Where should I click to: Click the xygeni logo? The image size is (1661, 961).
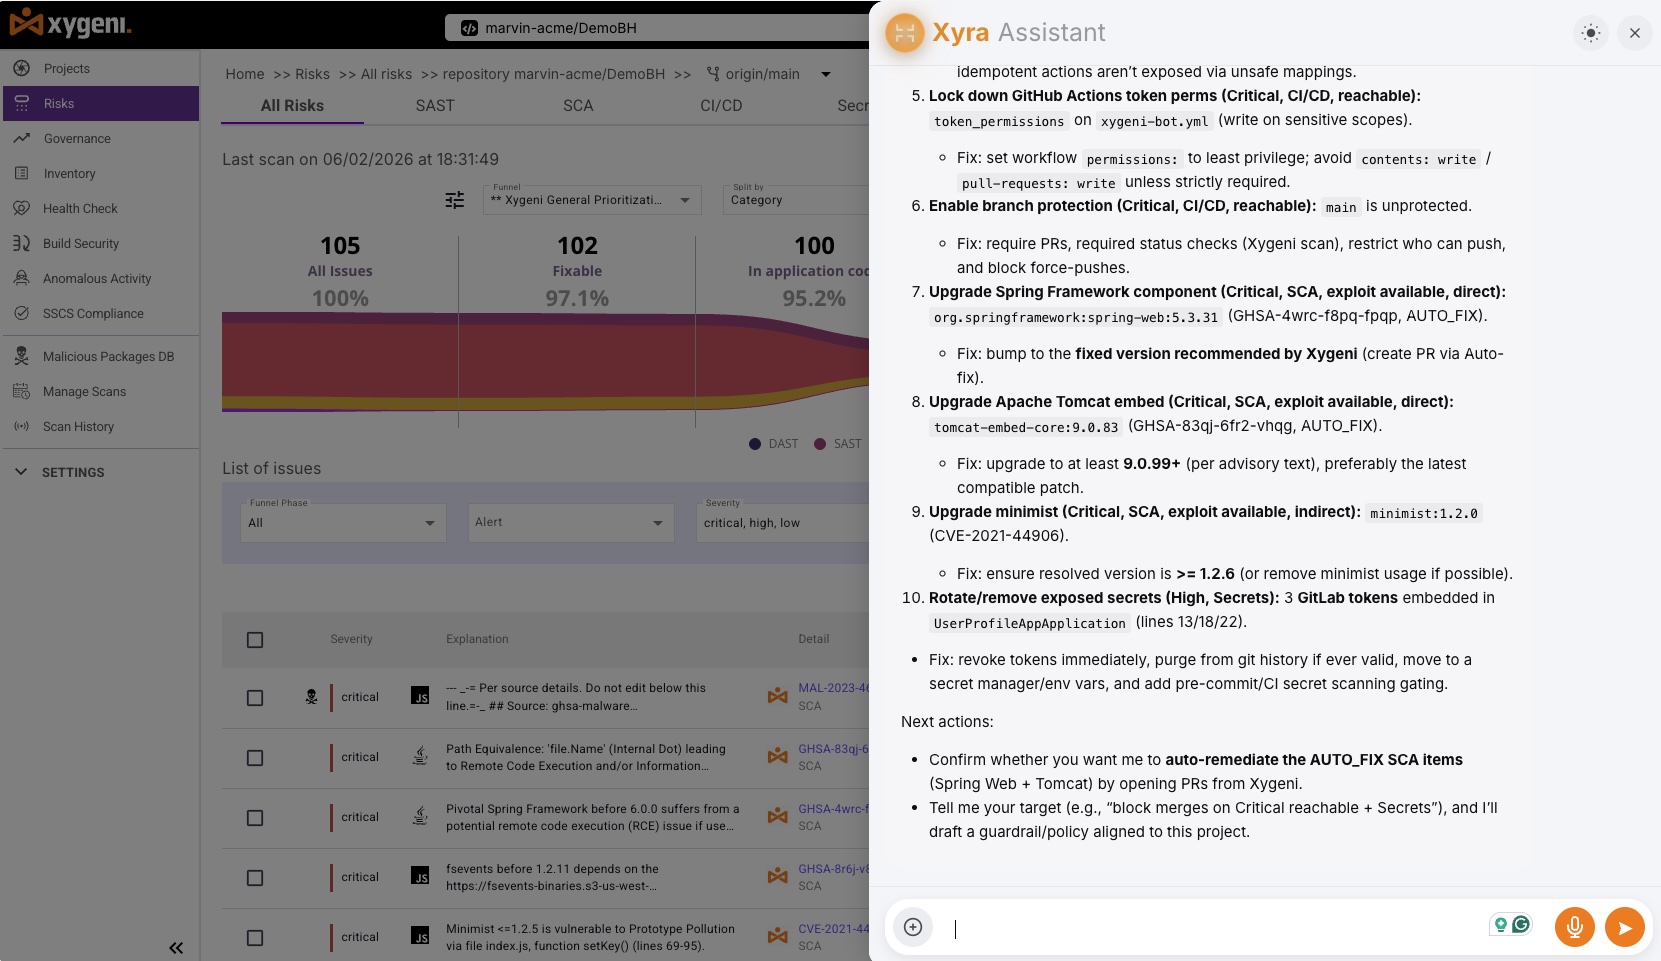[70, 22]
